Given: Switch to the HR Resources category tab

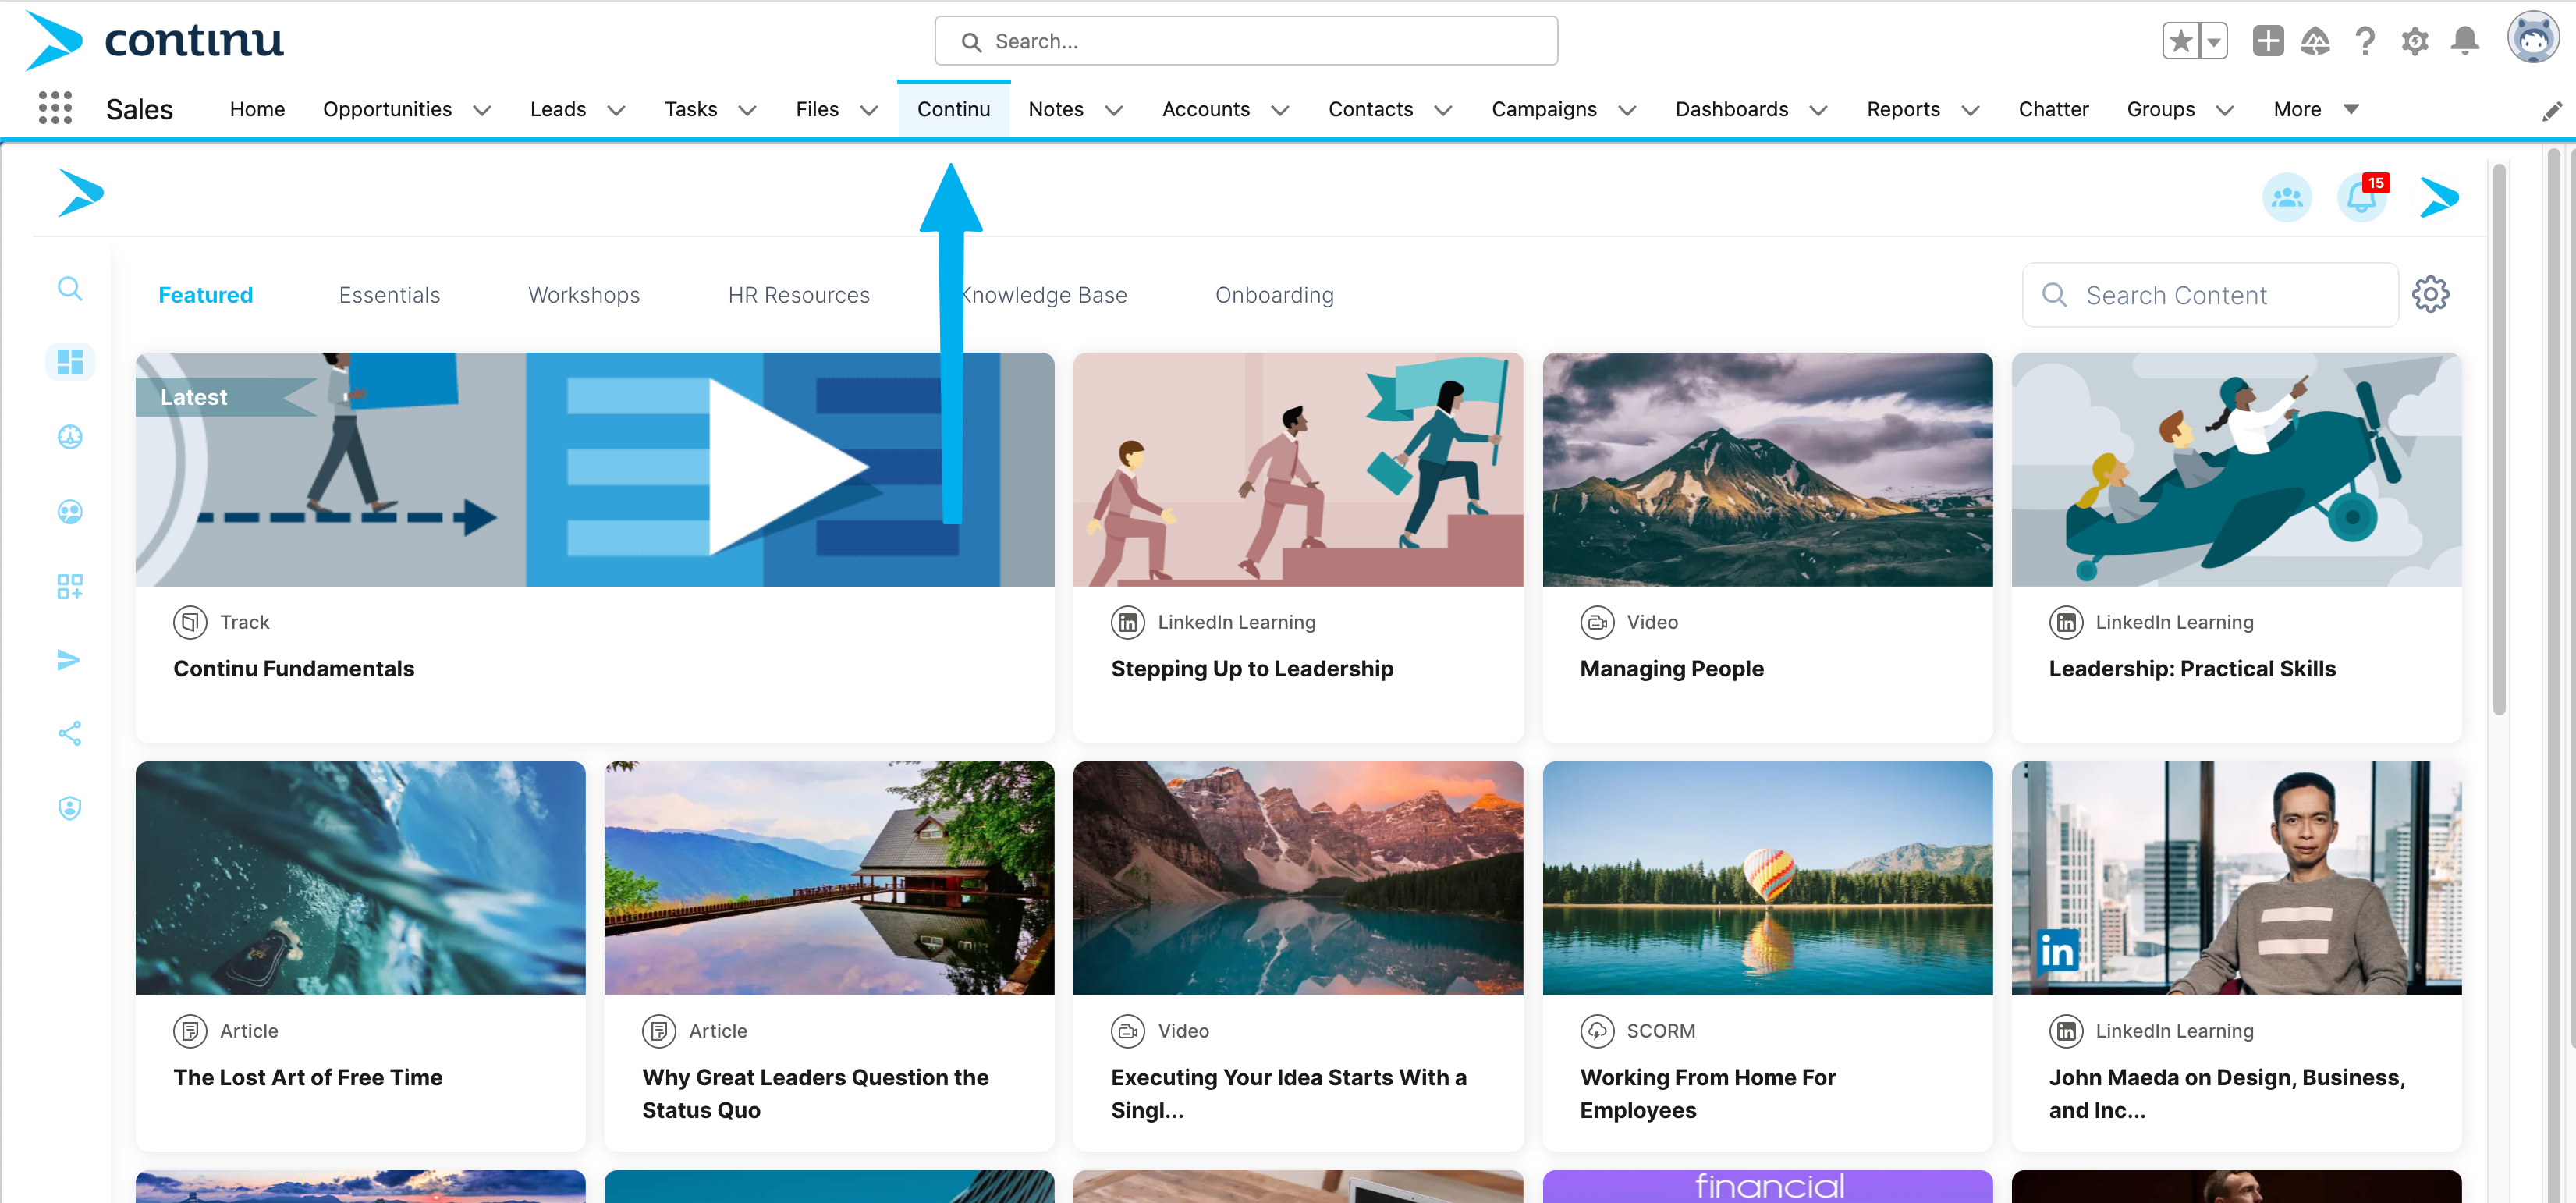Looking at the screenshot, I should click(798, 295).
